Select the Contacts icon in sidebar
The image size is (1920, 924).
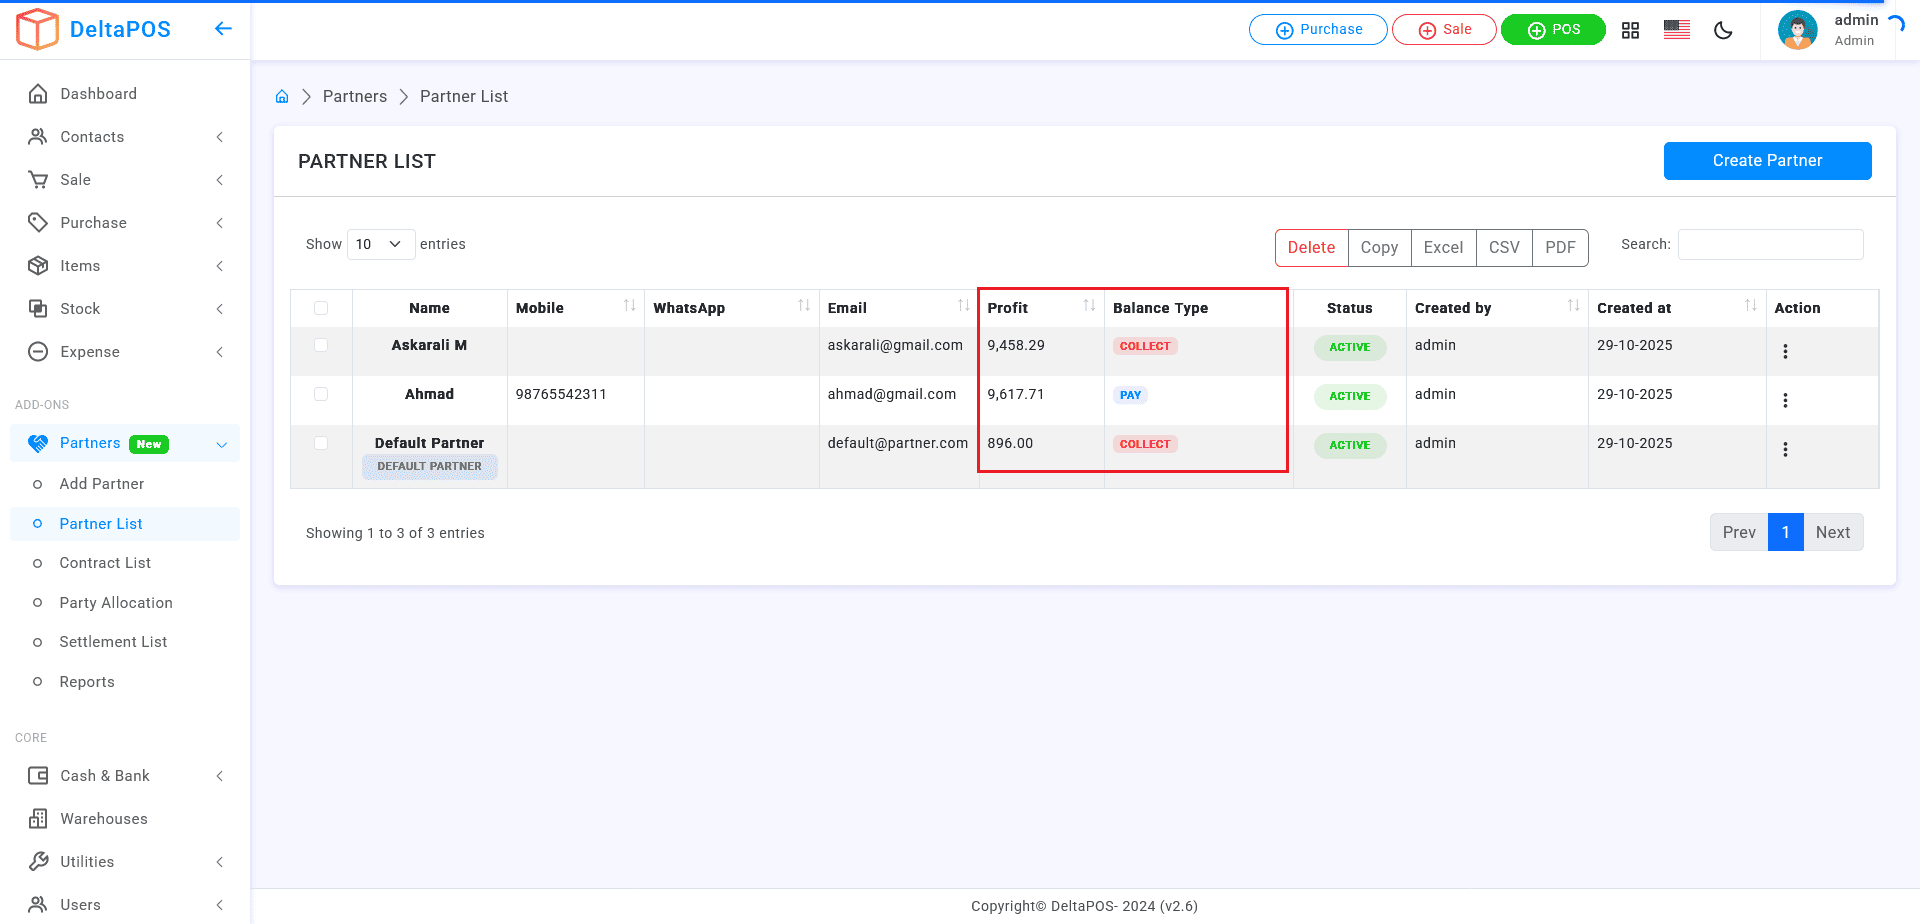click(39, 137)
